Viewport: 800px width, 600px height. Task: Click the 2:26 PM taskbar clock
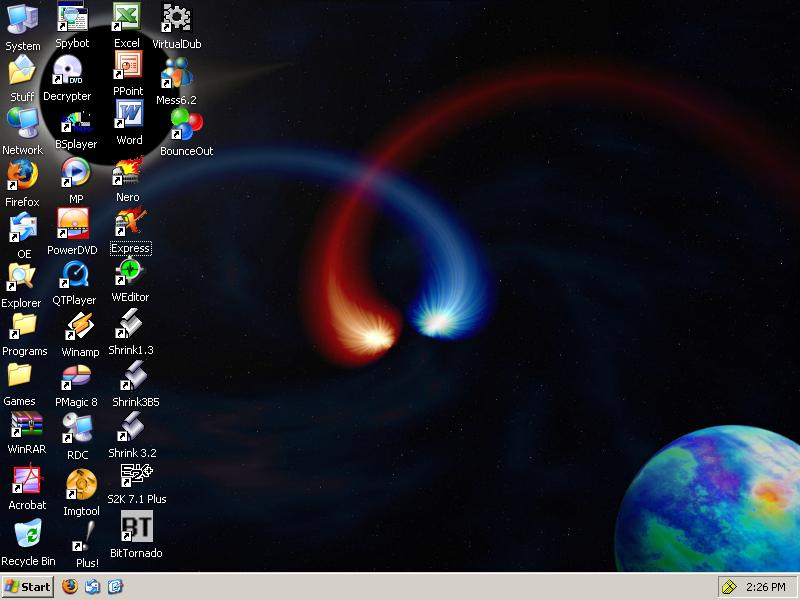pos(766,587)
